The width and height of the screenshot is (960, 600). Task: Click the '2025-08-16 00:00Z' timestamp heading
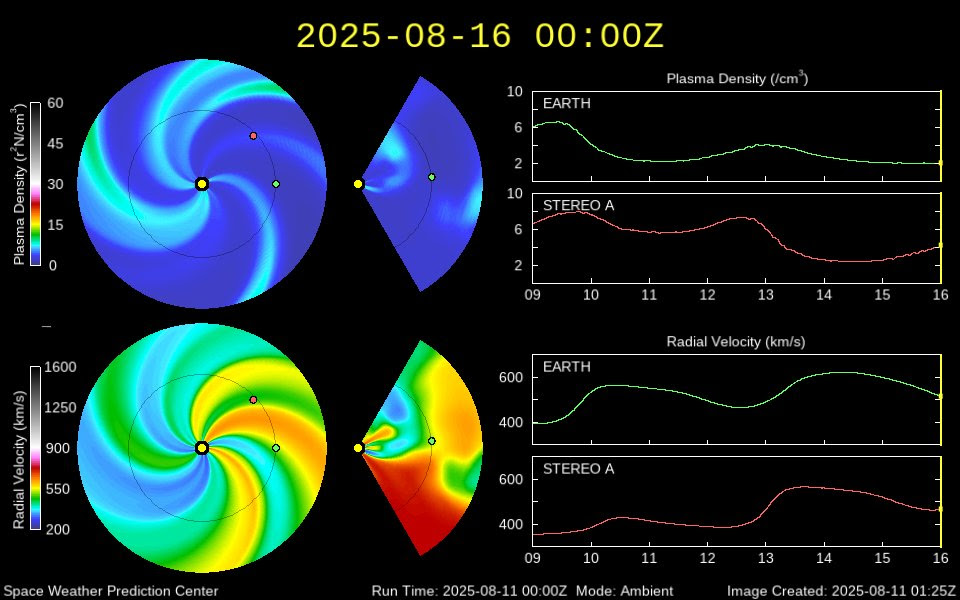(x=480, y=36)
